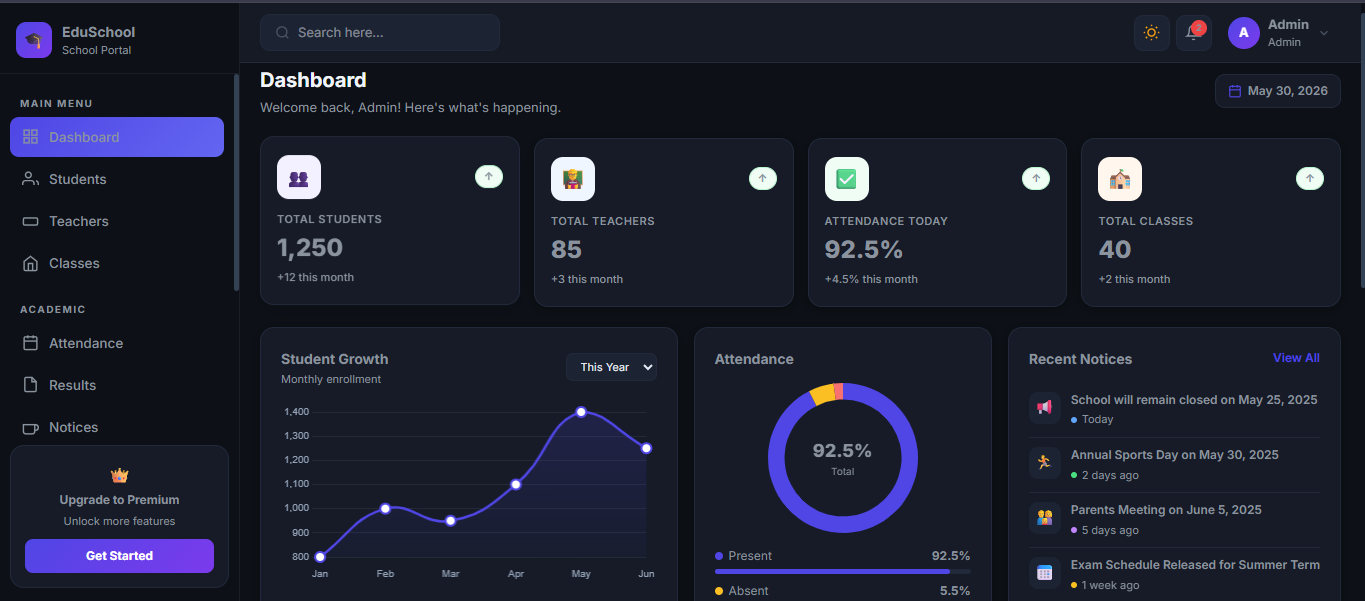Click the Results document icon in sidebar
The width and height of the screenshot is (1365, 601).
point(30,385)
